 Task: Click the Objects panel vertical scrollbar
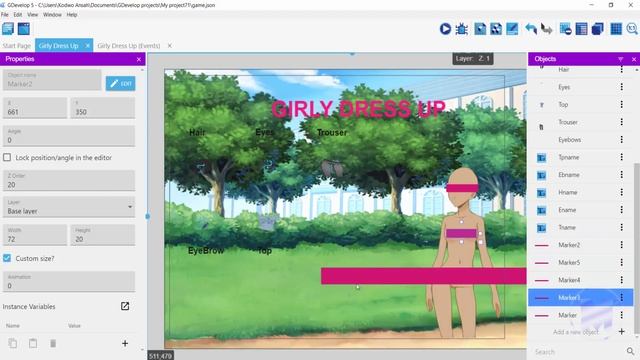pos(637,249)
